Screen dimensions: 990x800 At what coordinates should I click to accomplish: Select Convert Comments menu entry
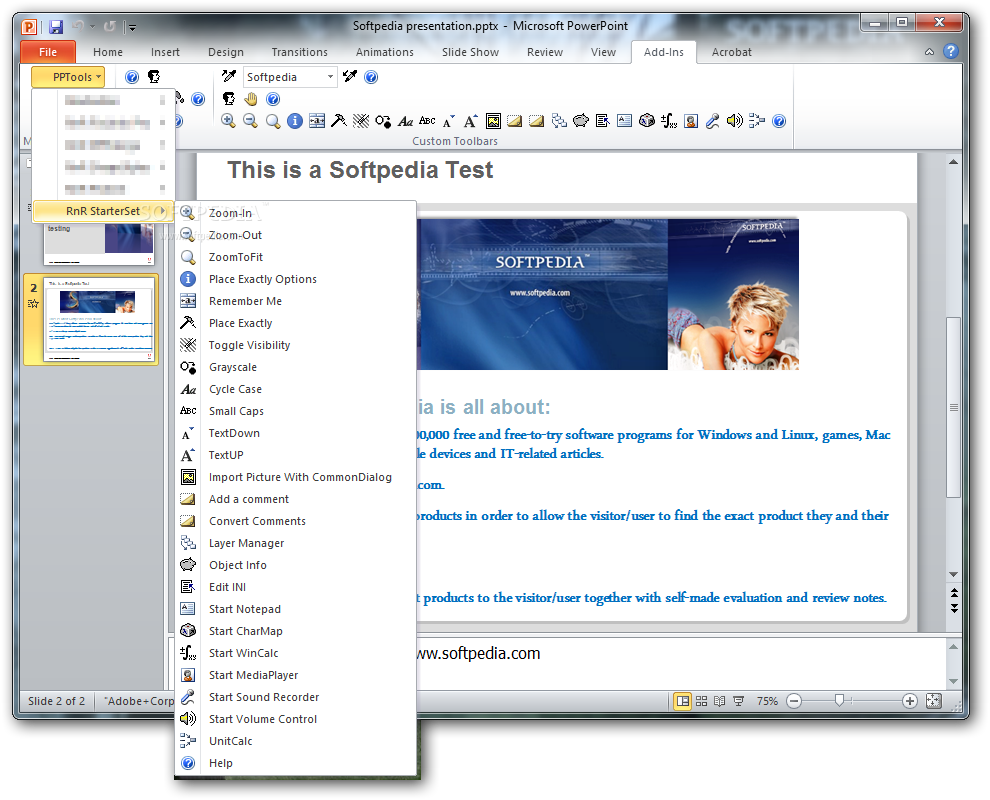tap(295, 521)
